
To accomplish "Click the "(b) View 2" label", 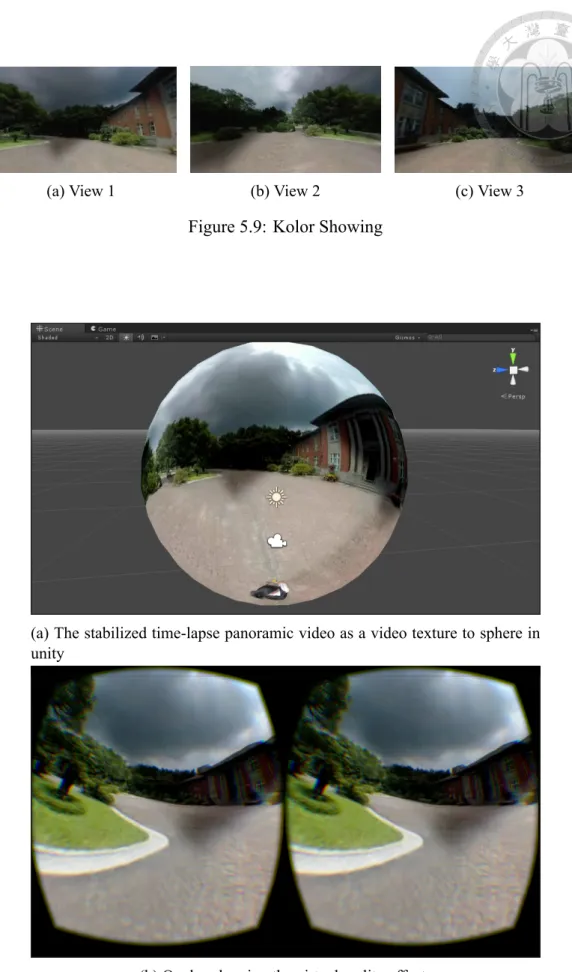I will coord(285,191).
